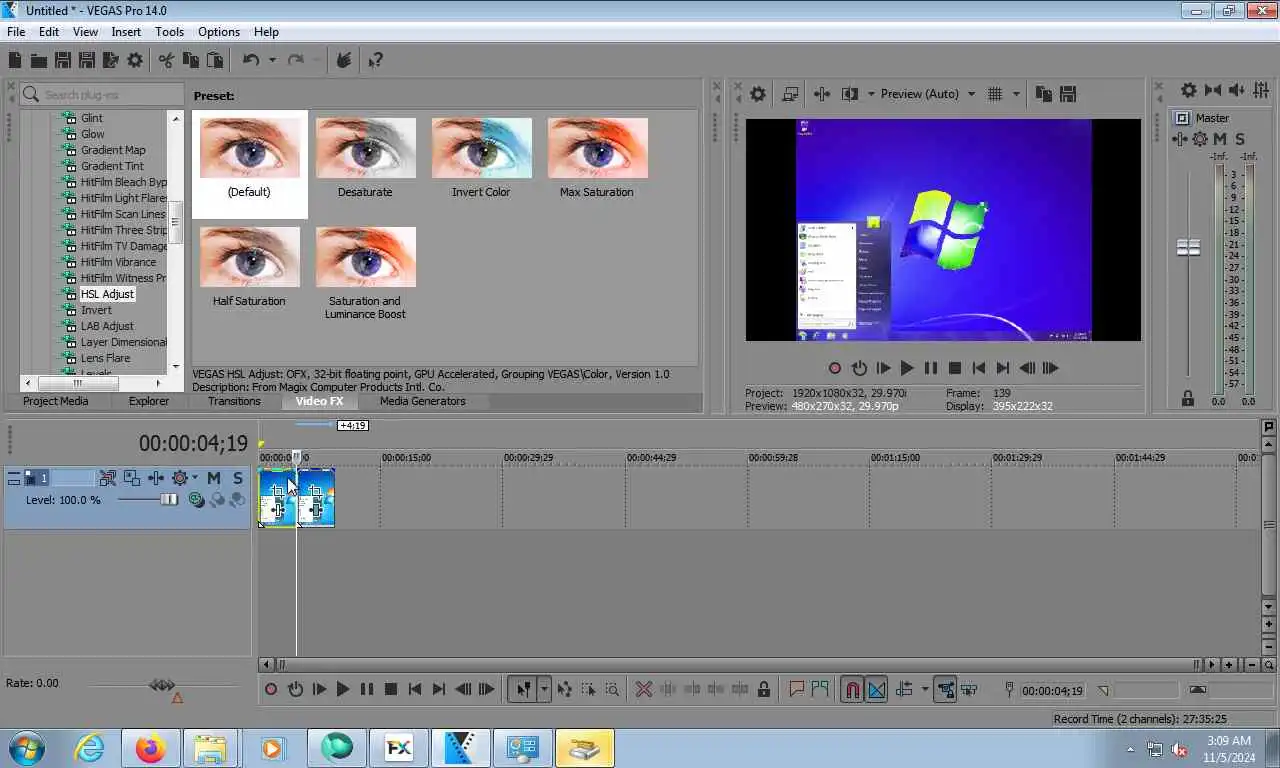Toggle Enable Snapping magnet button
The height and width of the screenshot is (768, 1280).
click(x=851, y=689)
